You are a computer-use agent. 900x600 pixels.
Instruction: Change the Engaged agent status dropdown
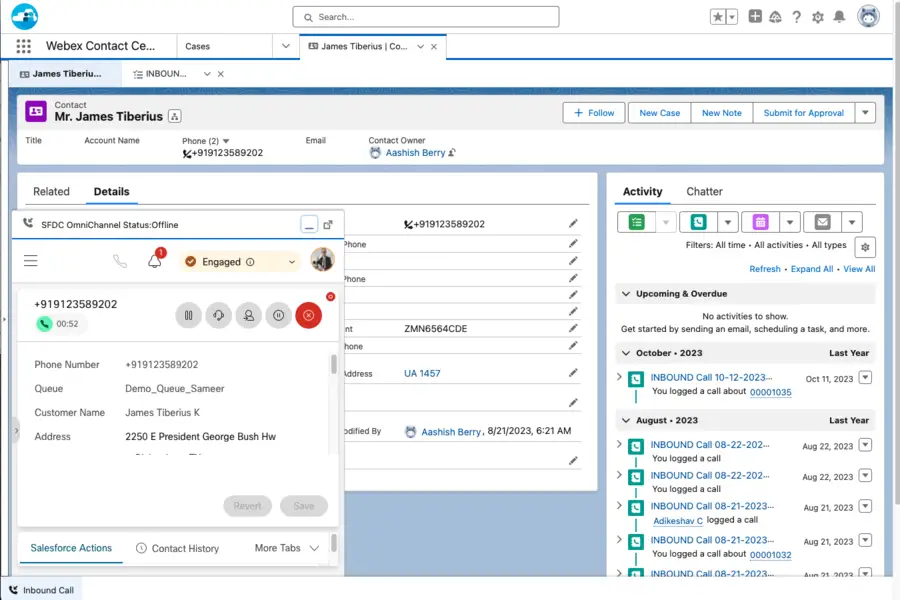[x=240, y=262]
